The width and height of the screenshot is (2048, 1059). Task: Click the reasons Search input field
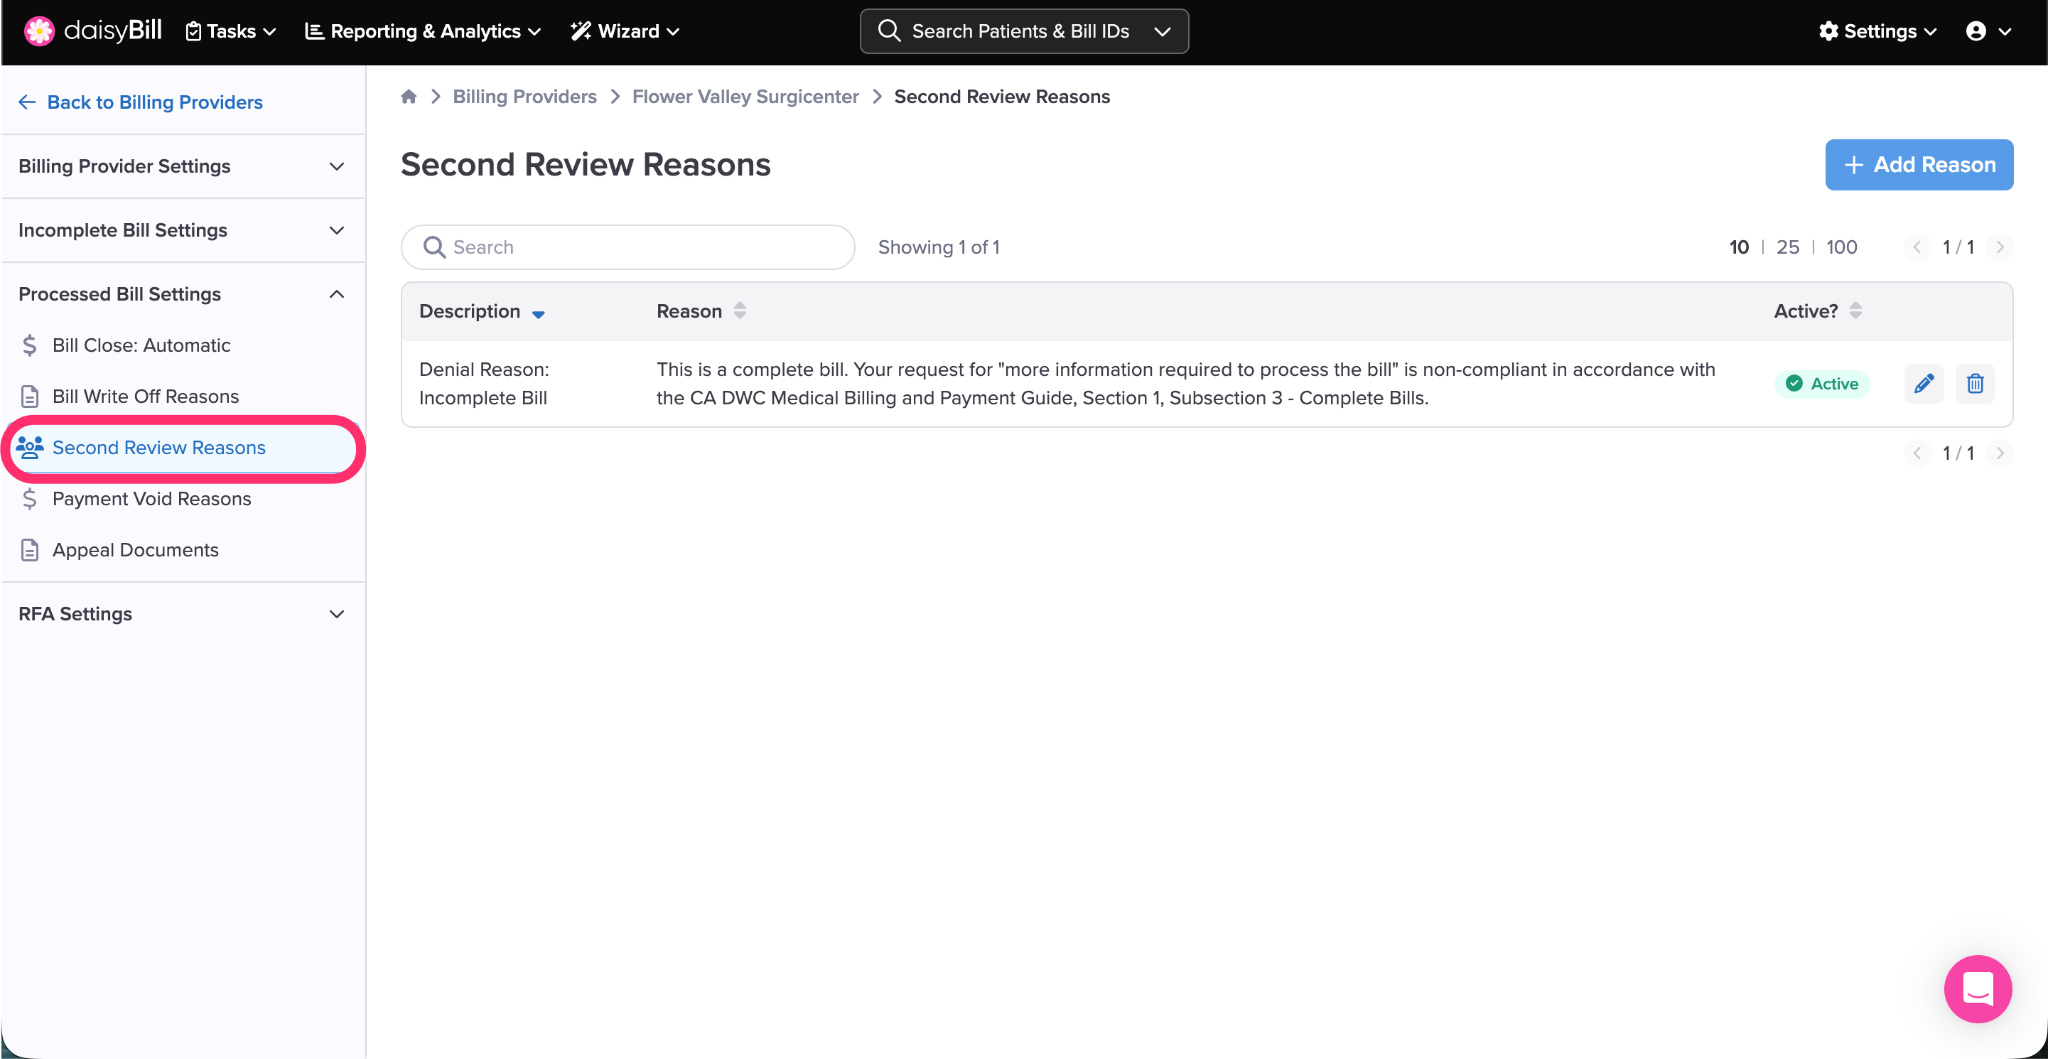point(640,247)
